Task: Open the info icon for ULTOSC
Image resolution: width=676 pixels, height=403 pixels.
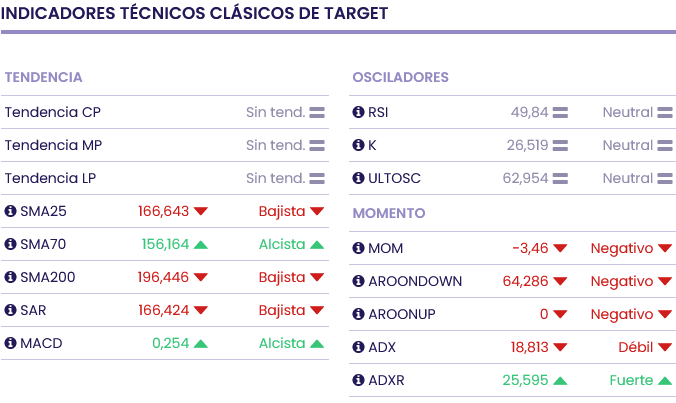Action: pyautogui.click(x=359, y=178)
